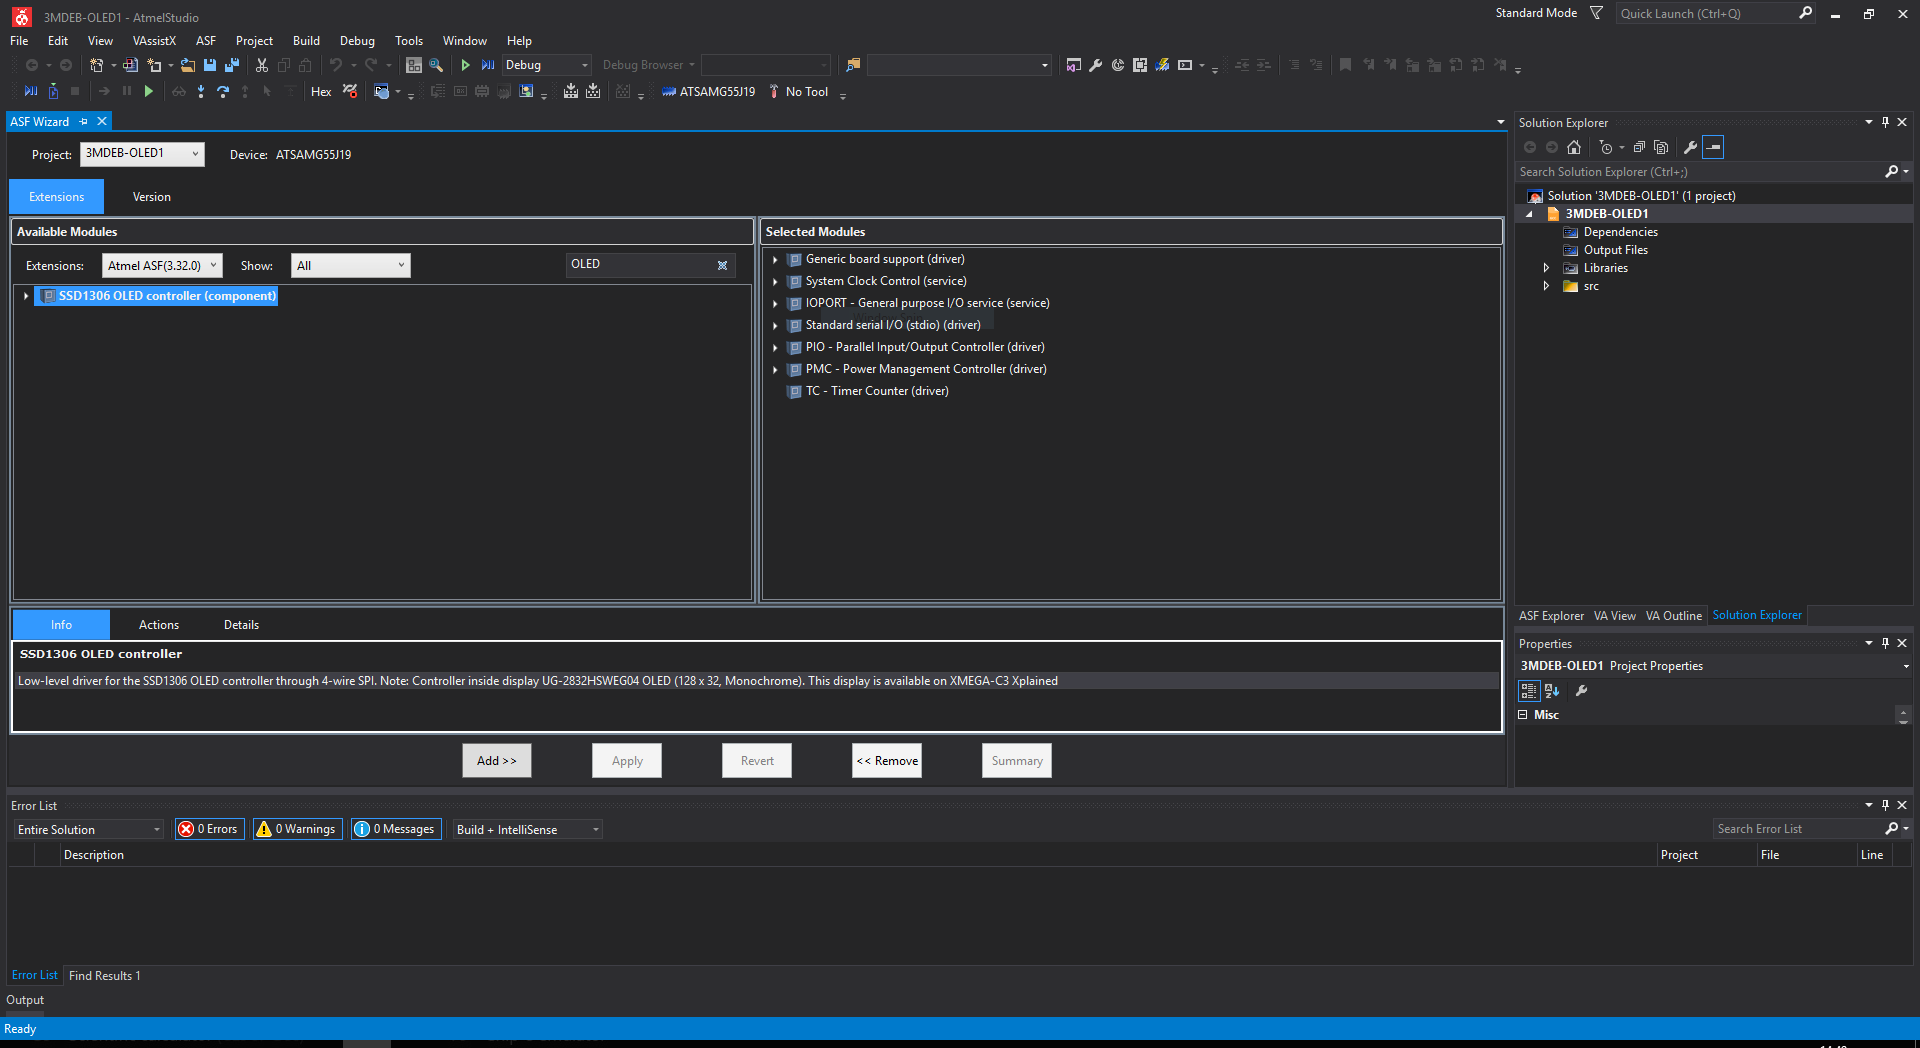Viewport: 1920px width, 1048px height.
Task: Switch to the Actions tab
Action: pos(159,625)
